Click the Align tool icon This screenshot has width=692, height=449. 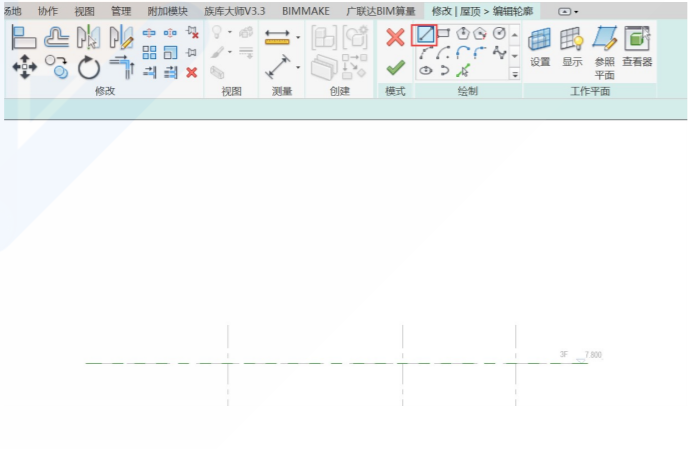pyautogui.click(x=24, y=38)
